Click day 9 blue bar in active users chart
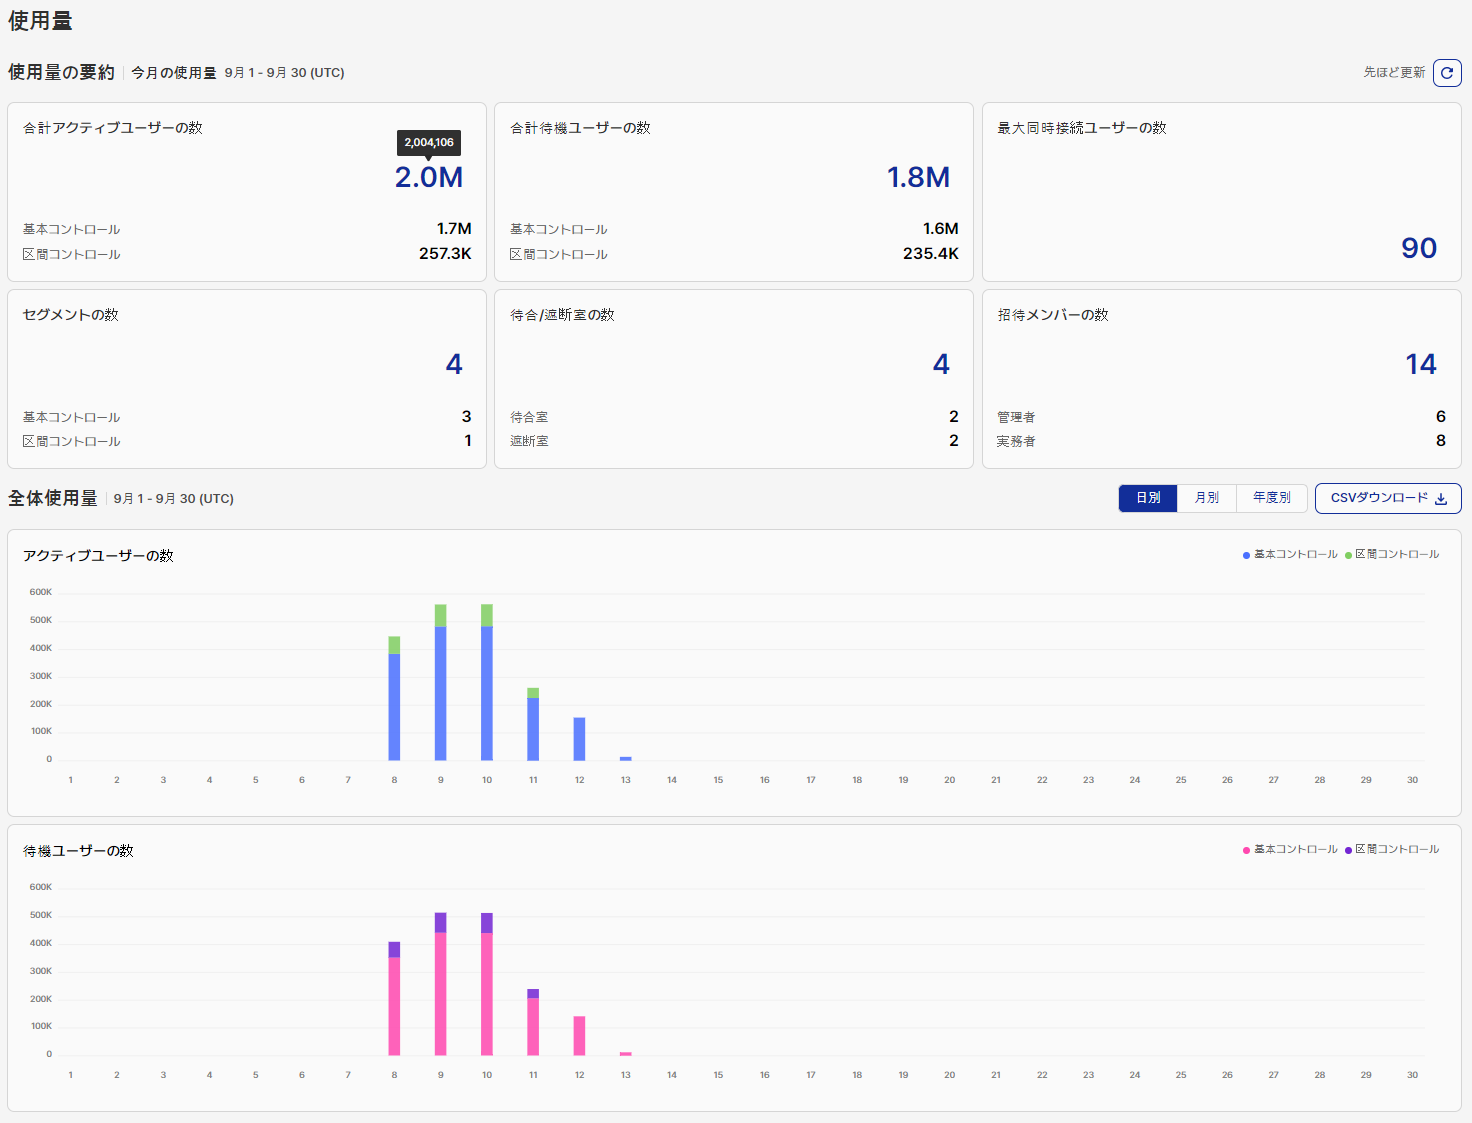 [441, 693]
